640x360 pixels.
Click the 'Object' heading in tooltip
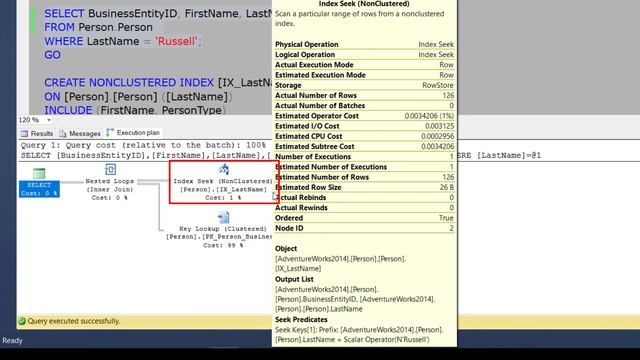pos(286,249)
